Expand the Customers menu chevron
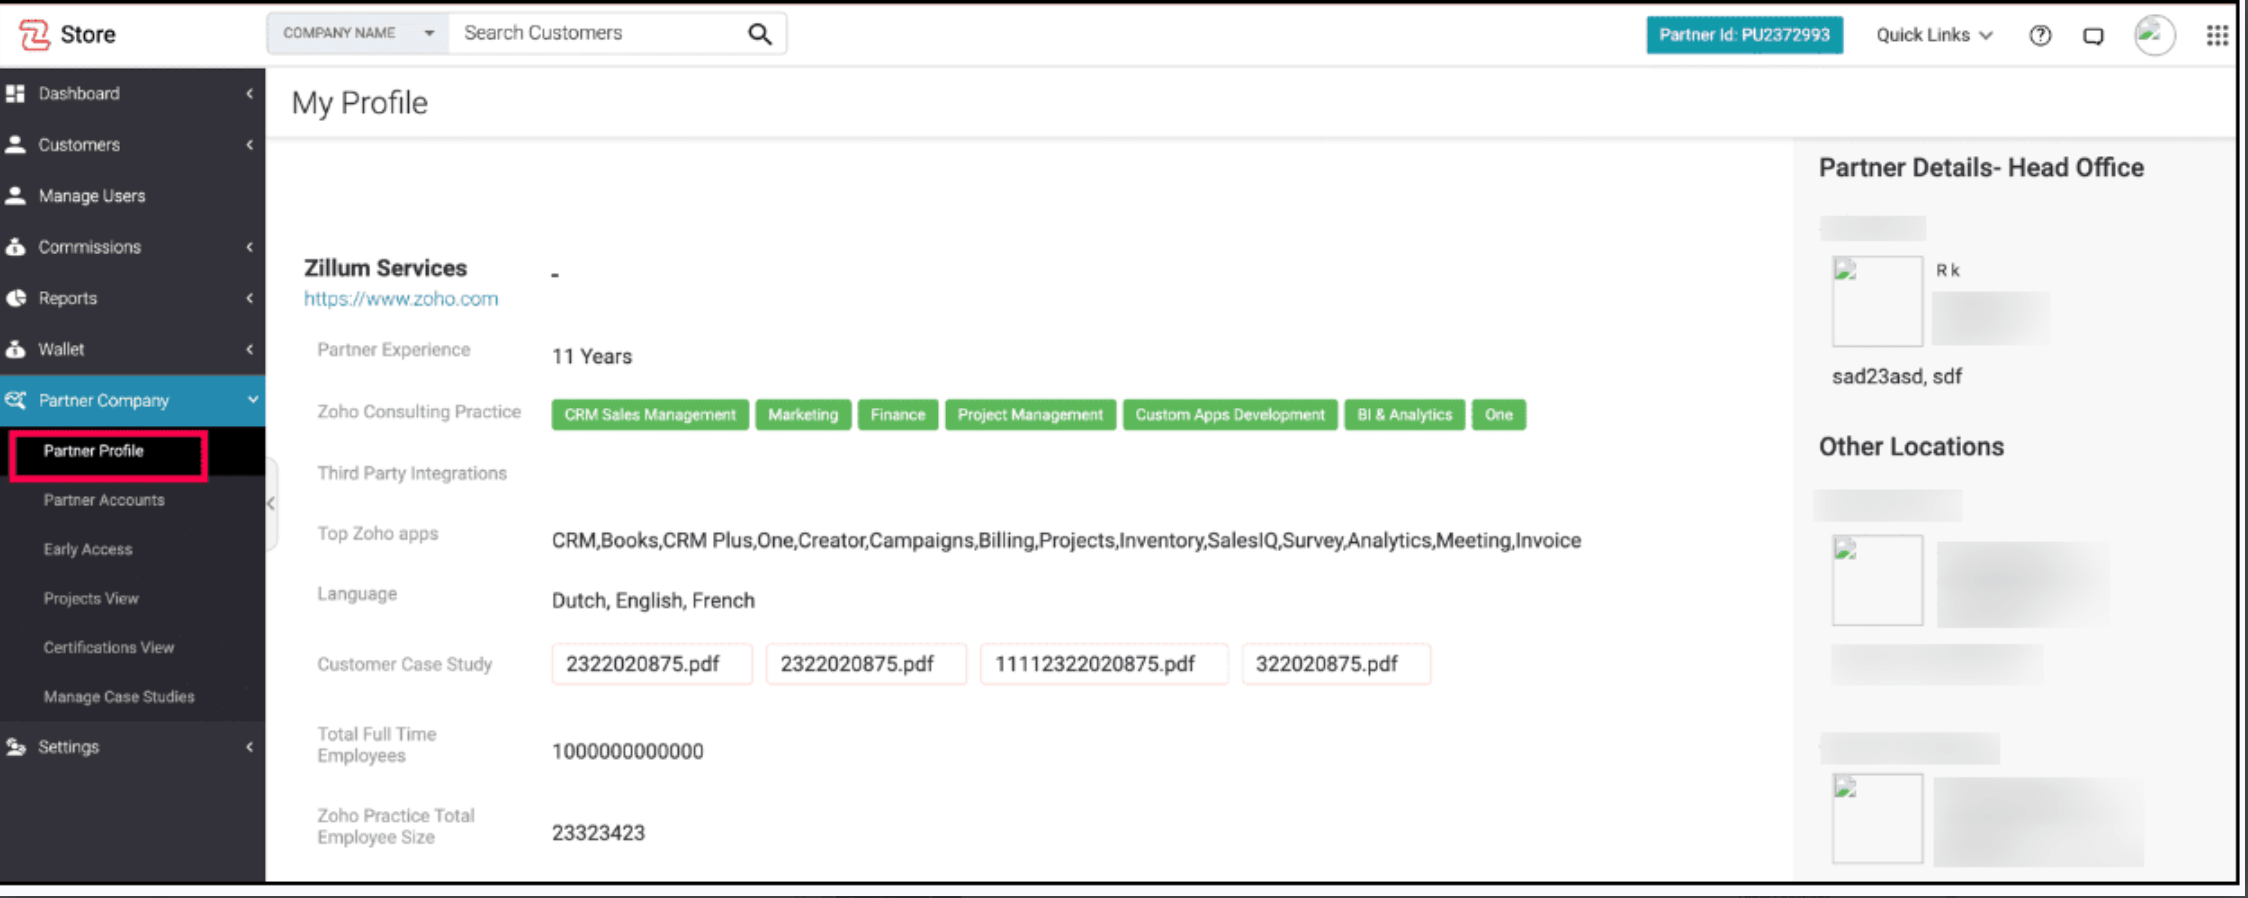 pos(249,144)
